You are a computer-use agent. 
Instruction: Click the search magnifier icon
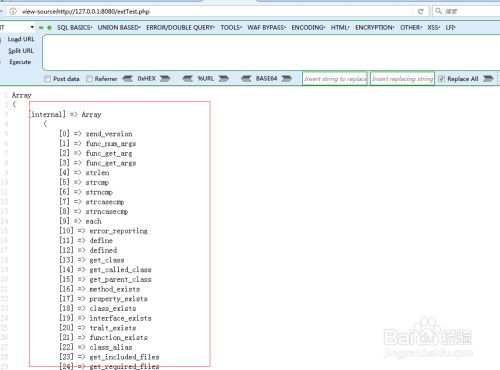439,11
